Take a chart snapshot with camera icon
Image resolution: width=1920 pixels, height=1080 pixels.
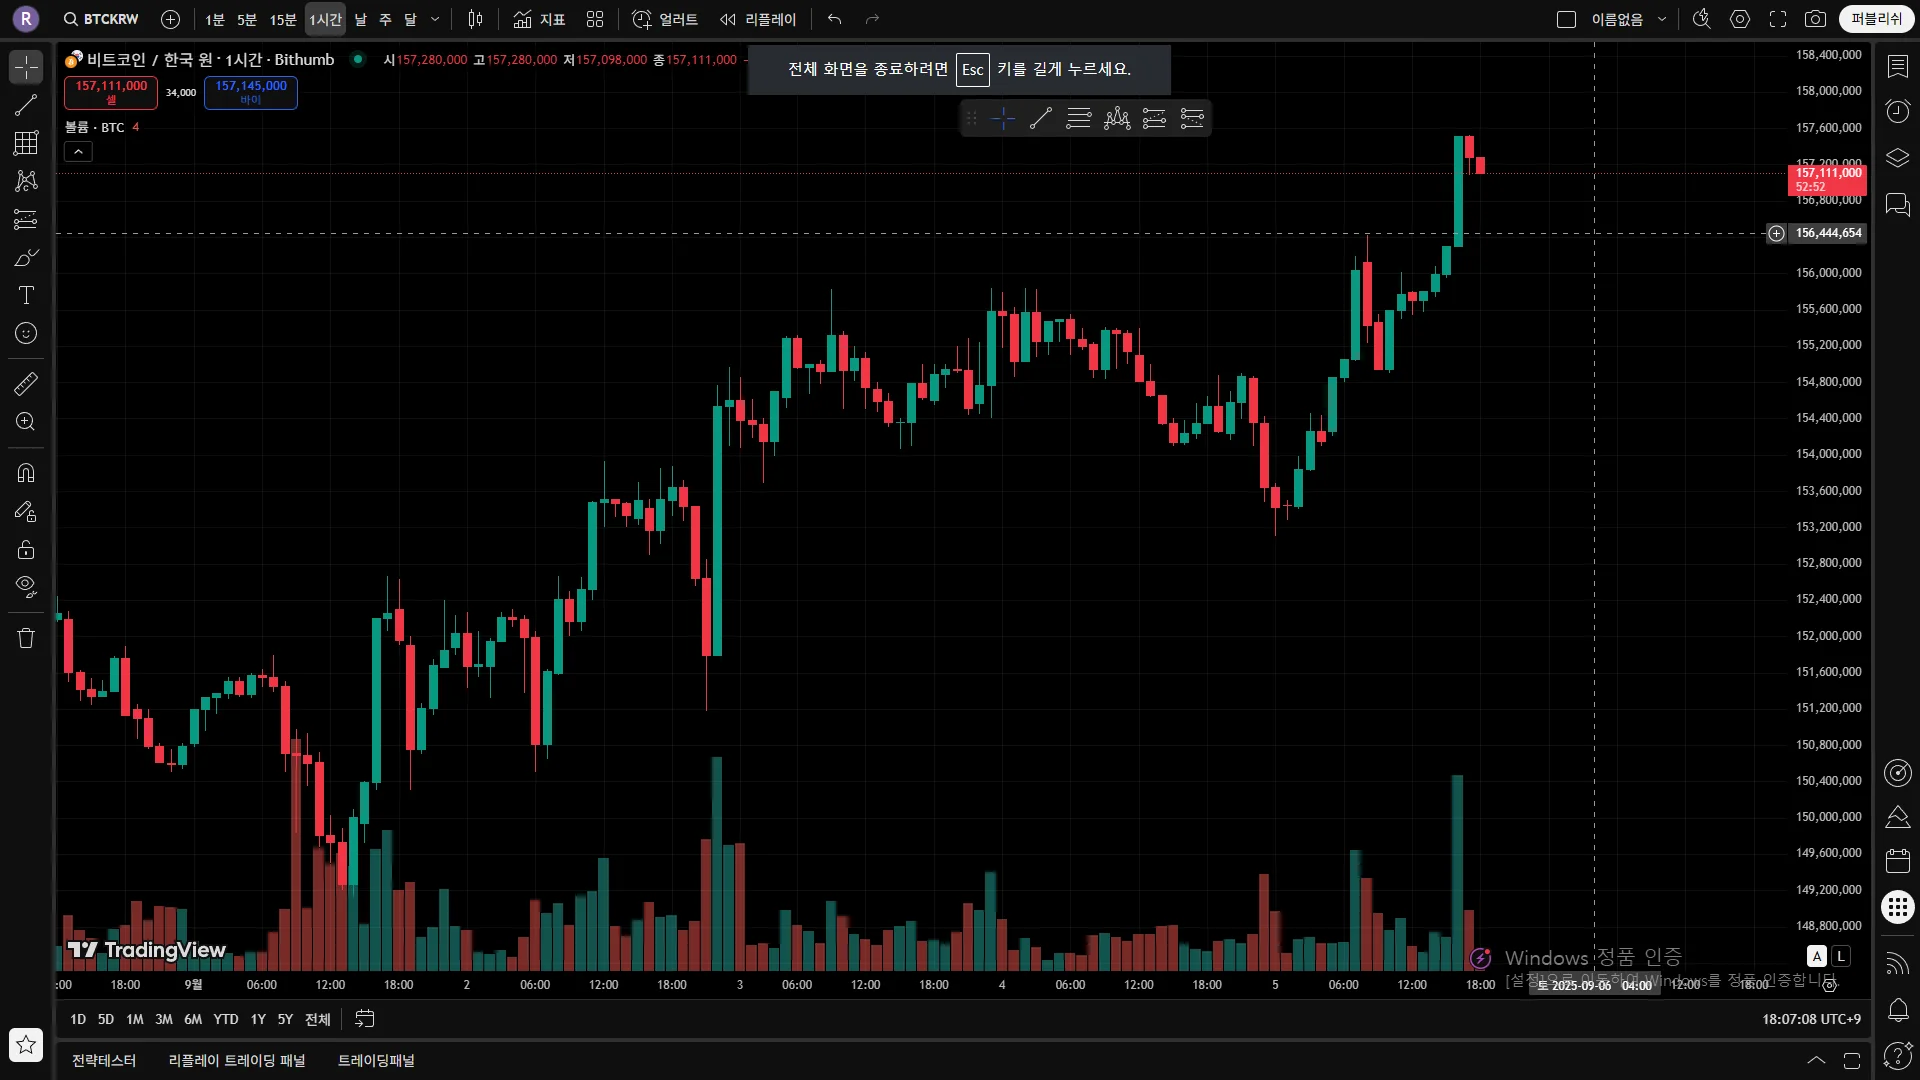[x=1815, y=19]
